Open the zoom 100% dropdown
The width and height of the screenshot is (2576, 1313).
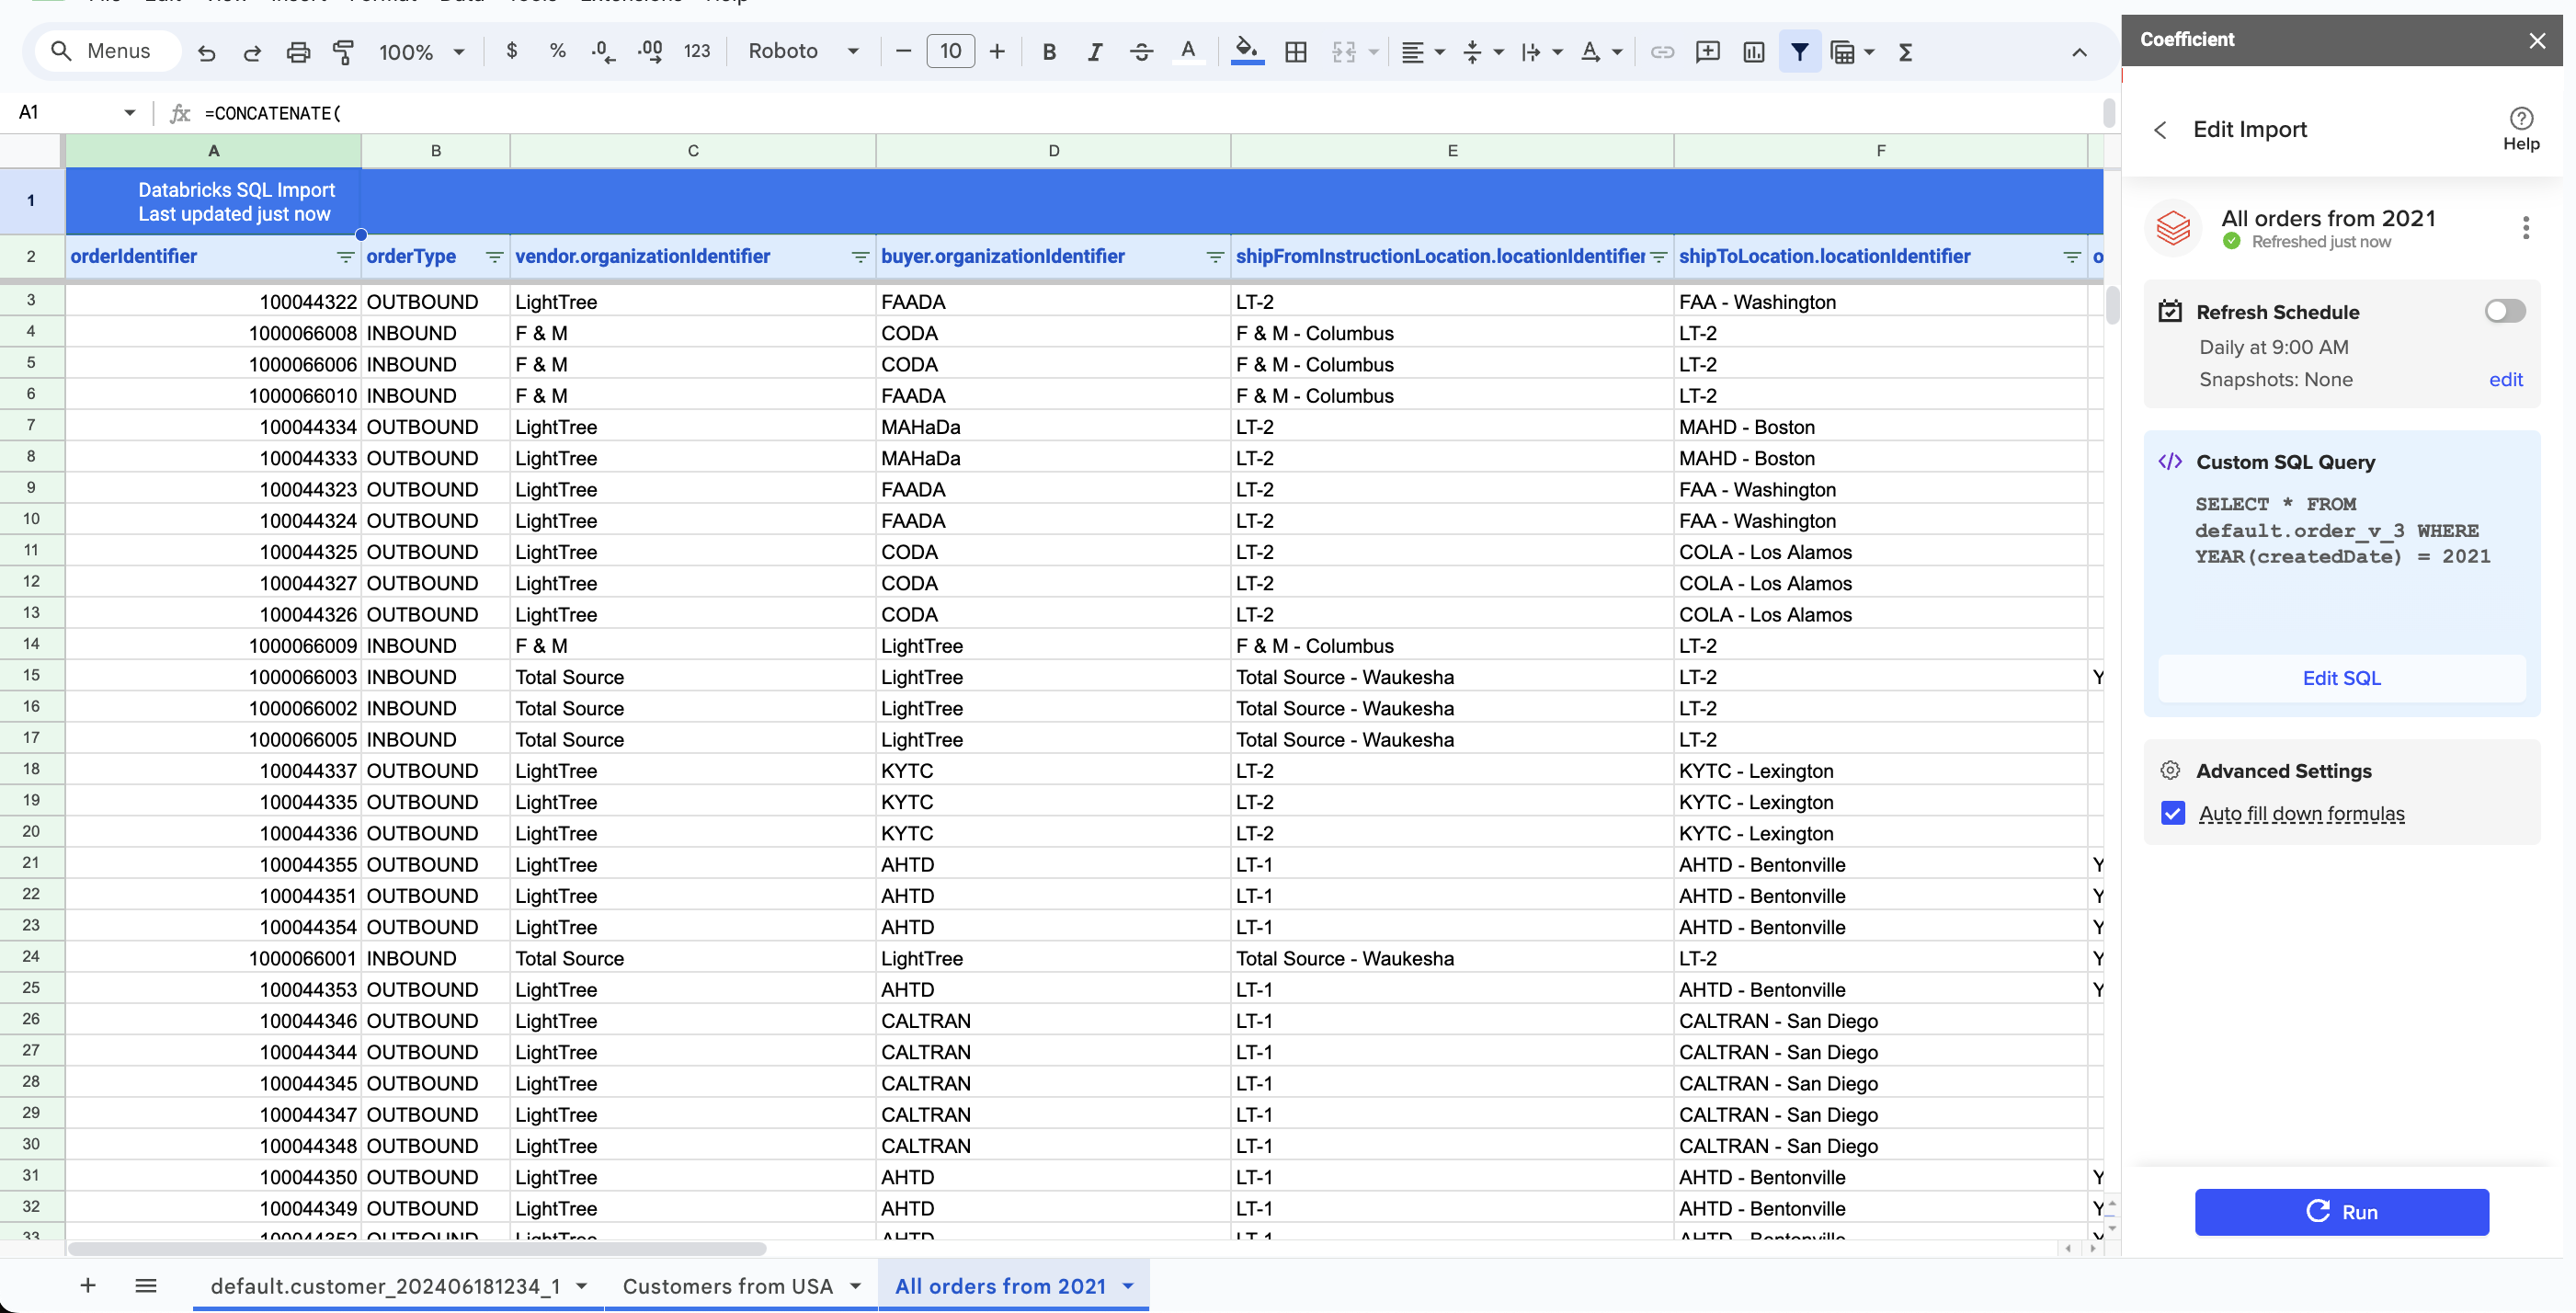(421, 52)
